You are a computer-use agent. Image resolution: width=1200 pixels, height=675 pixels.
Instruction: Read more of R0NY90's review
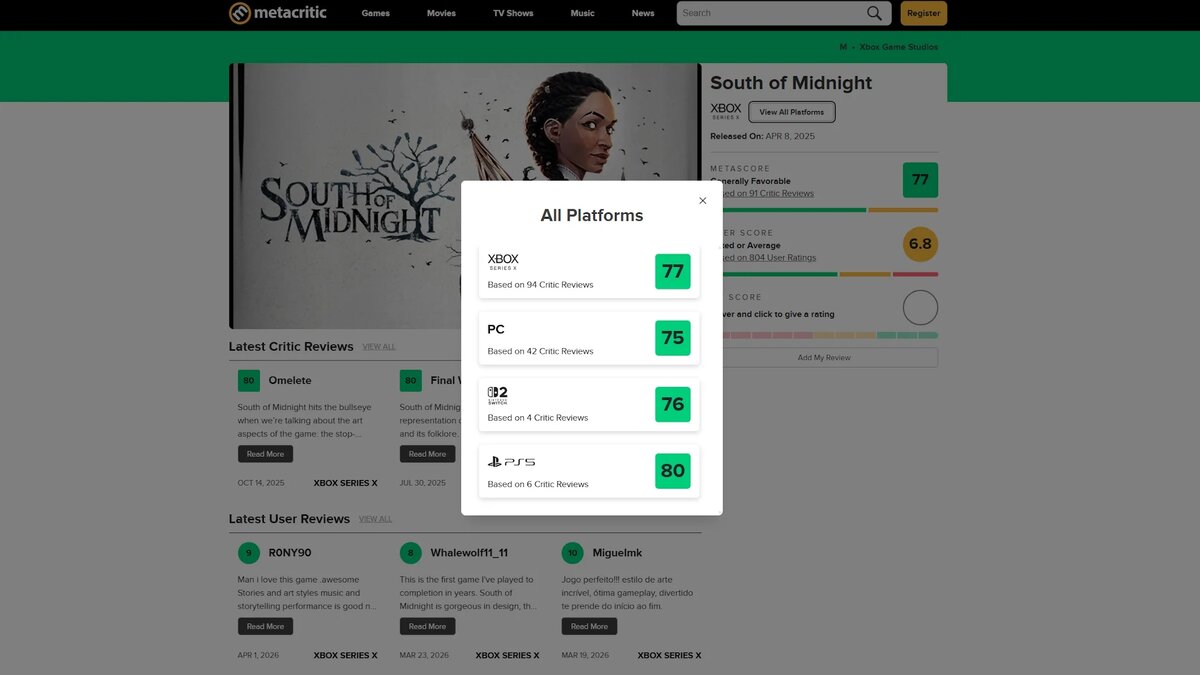coord(265,626)
